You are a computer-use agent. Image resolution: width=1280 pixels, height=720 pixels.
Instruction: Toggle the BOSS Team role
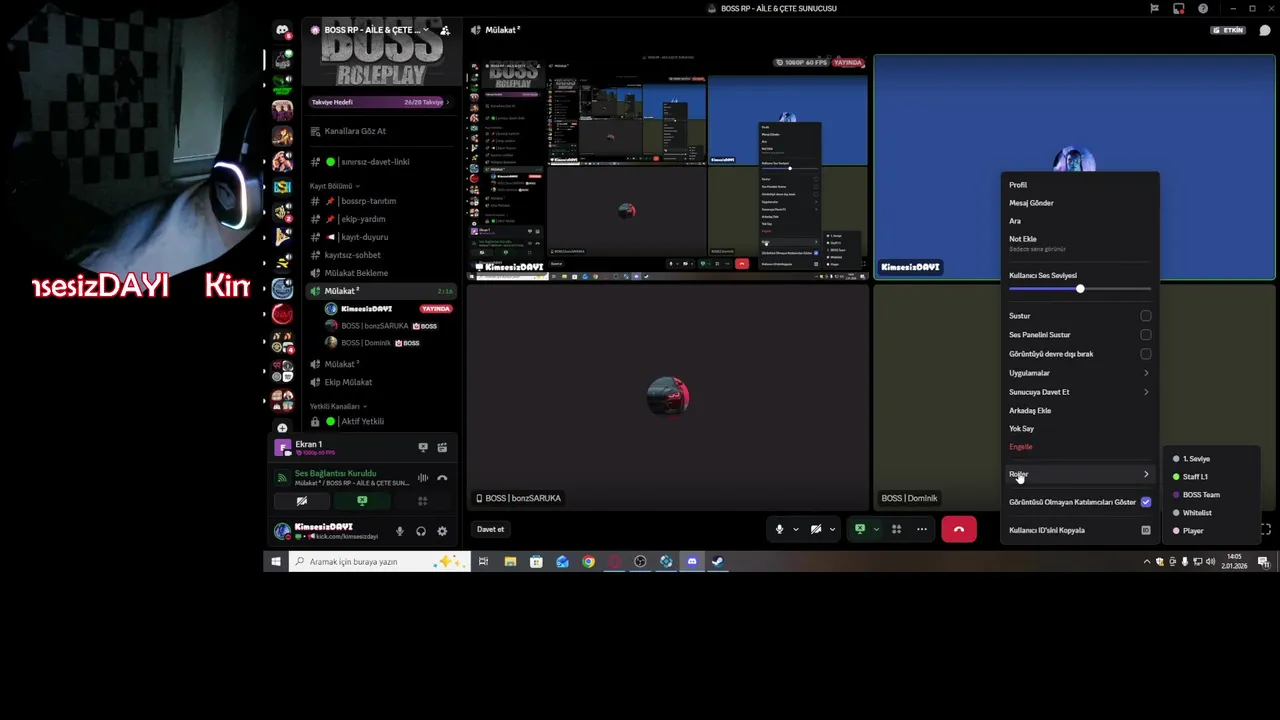[1210, 495]
